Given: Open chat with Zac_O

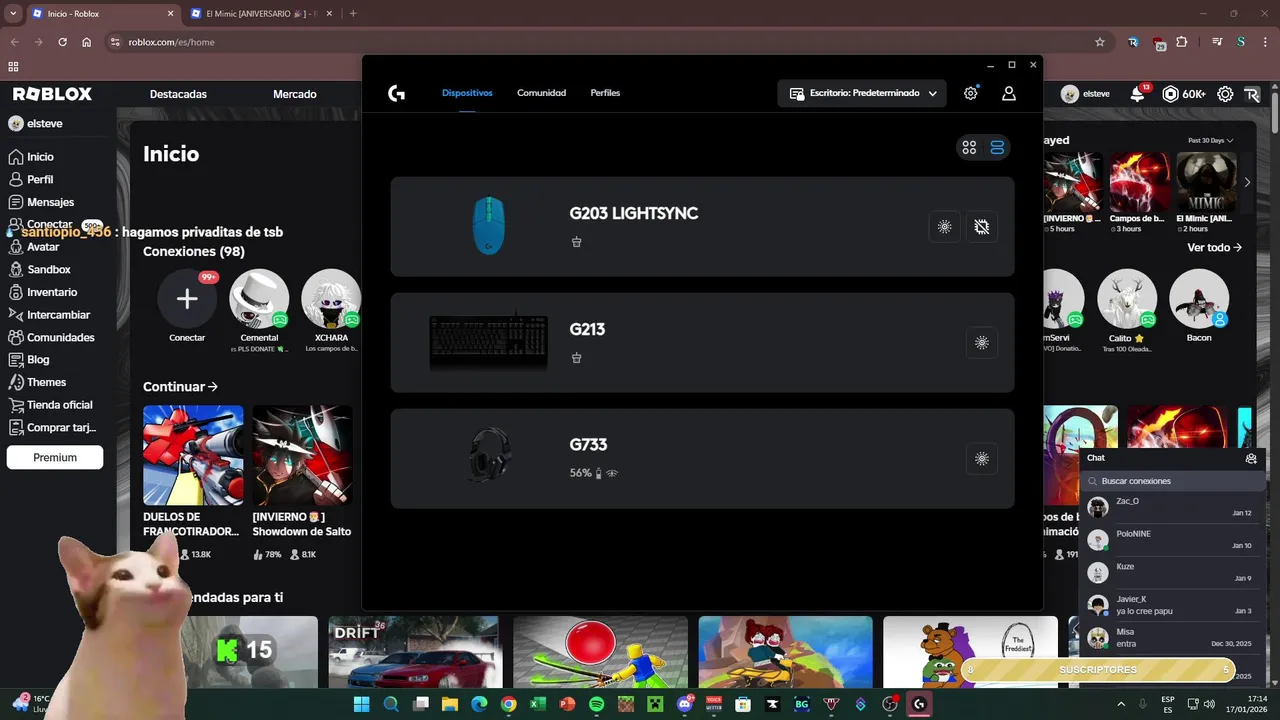Looking at the screenshot, I should (x=1172, y=507).
